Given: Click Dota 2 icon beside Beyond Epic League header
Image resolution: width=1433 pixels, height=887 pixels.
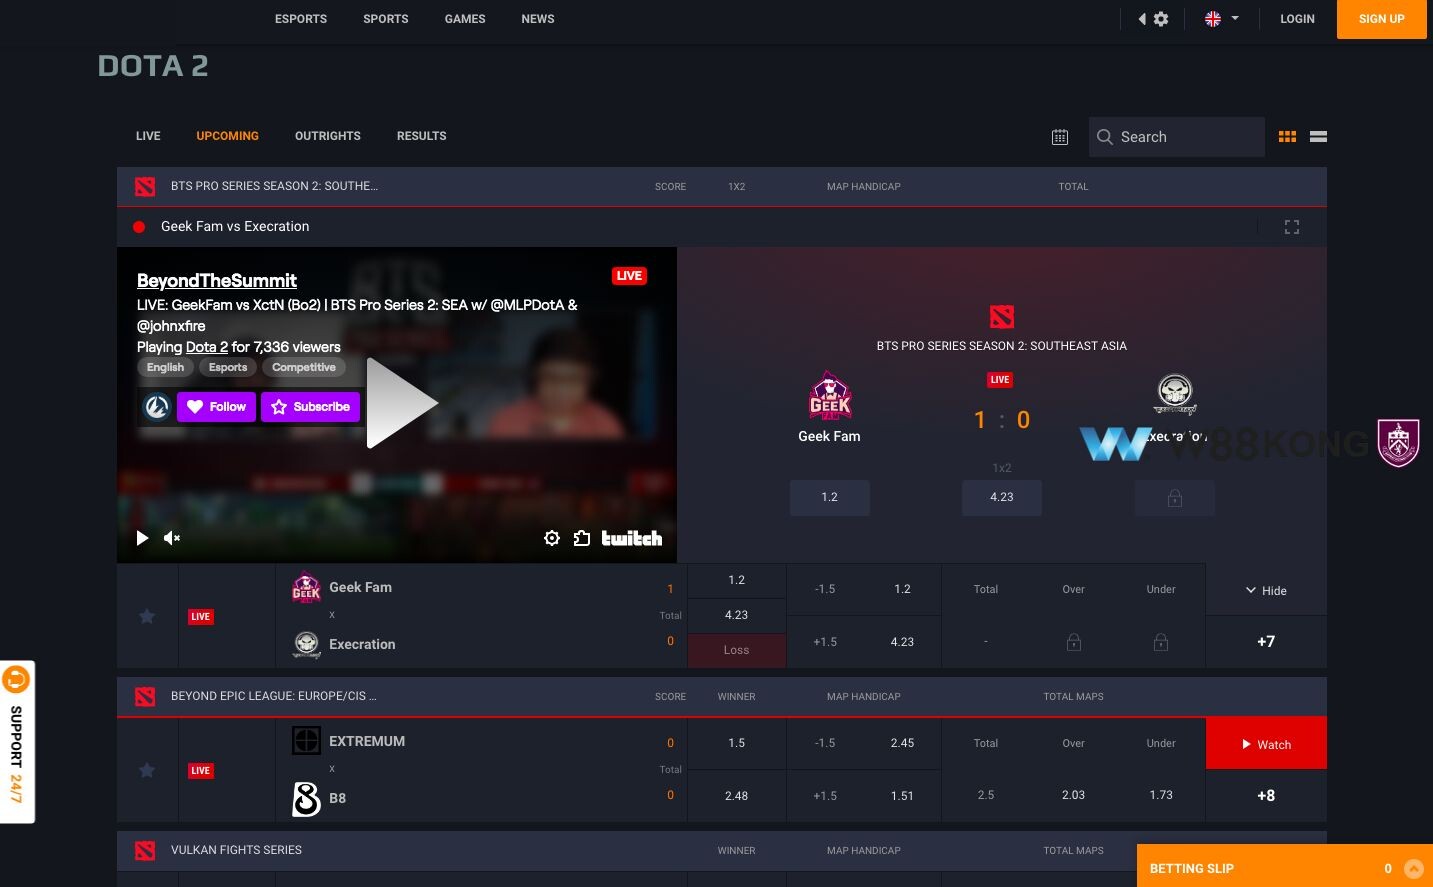Looking at the screenshot, I should pyautogui.click(x=145, y=696).
